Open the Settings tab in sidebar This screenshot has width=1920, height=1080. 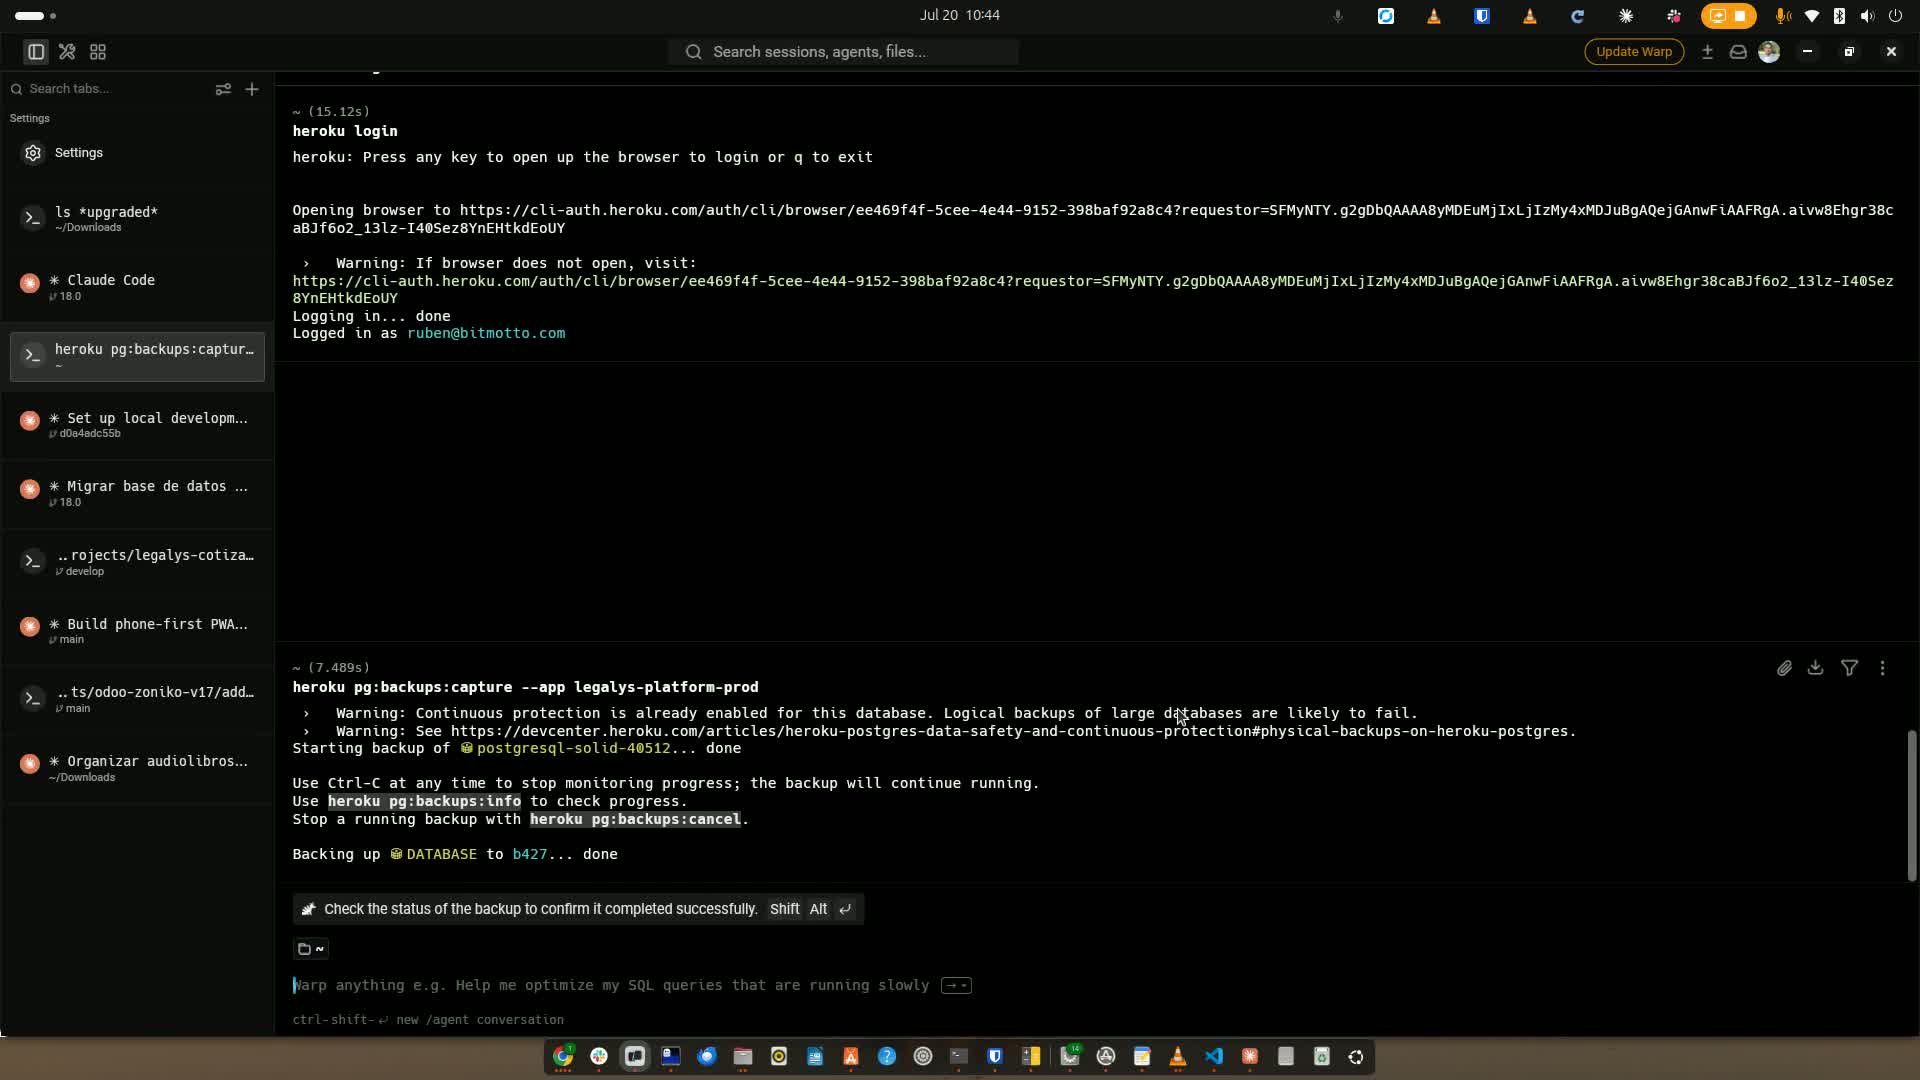pos(137,153)
